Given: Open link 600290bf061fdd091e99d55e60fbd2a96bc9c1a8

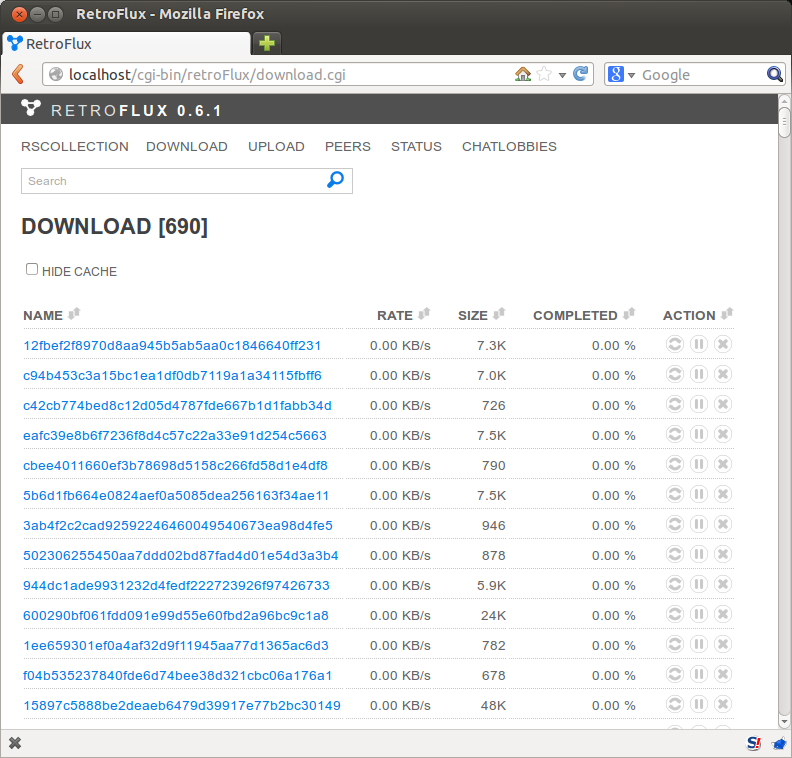Looking at the screenshot, I should pos(176,616).
